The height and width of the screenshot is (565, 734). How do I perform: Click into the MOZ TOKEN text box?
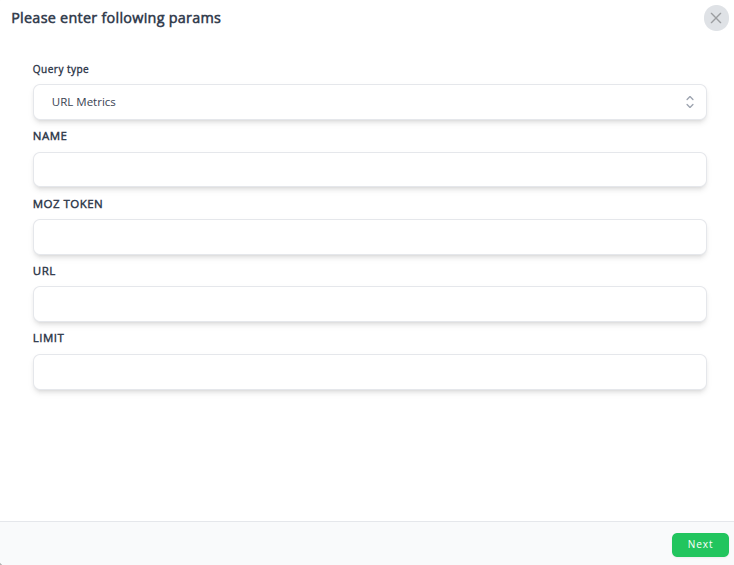pyautogui.click(x=369, y=237)
